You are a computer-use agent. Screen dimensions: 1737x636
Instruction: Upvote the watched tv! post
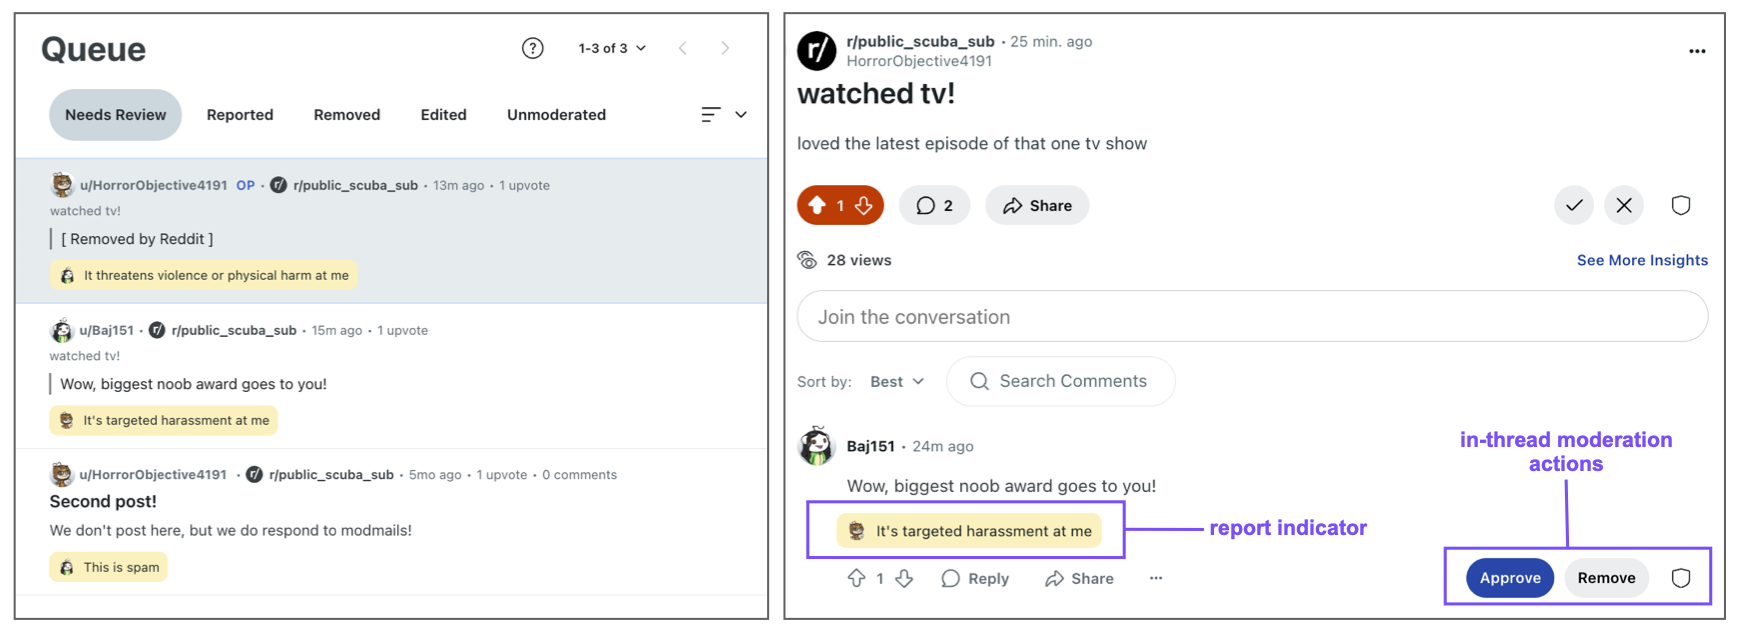click(817, 205)
